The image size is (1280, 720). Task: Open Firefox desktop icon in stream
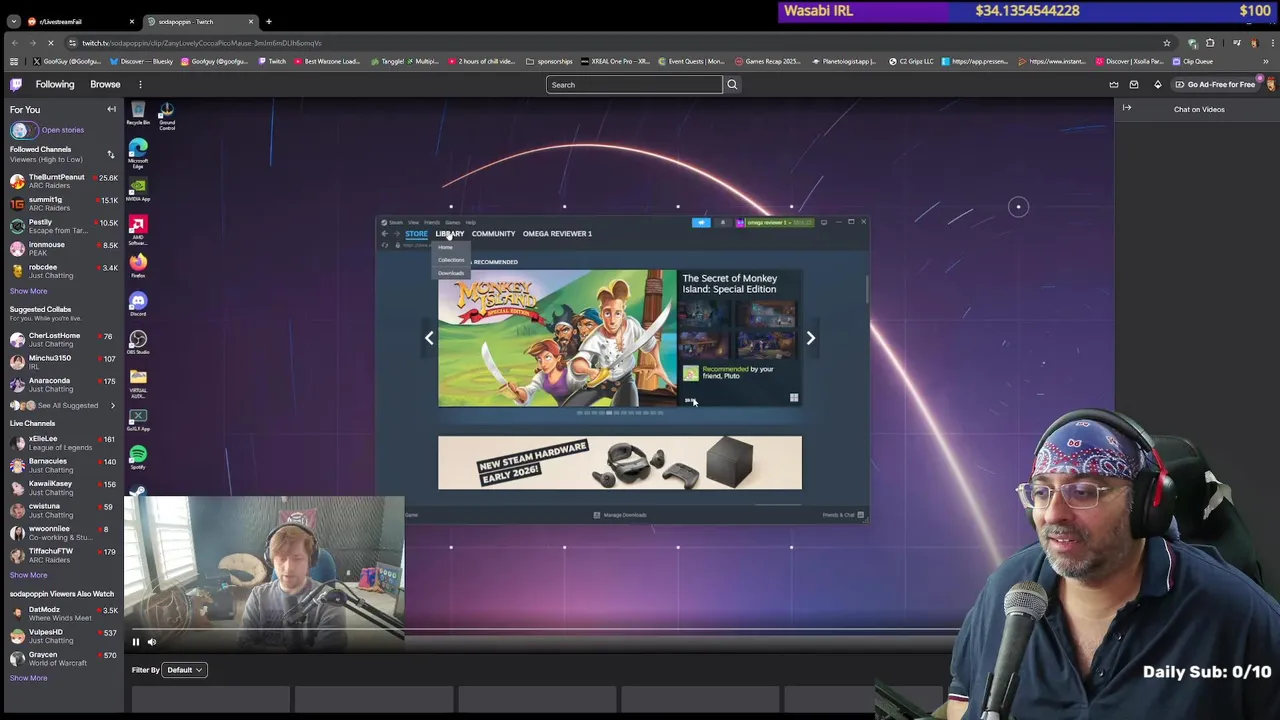[138, 266]
